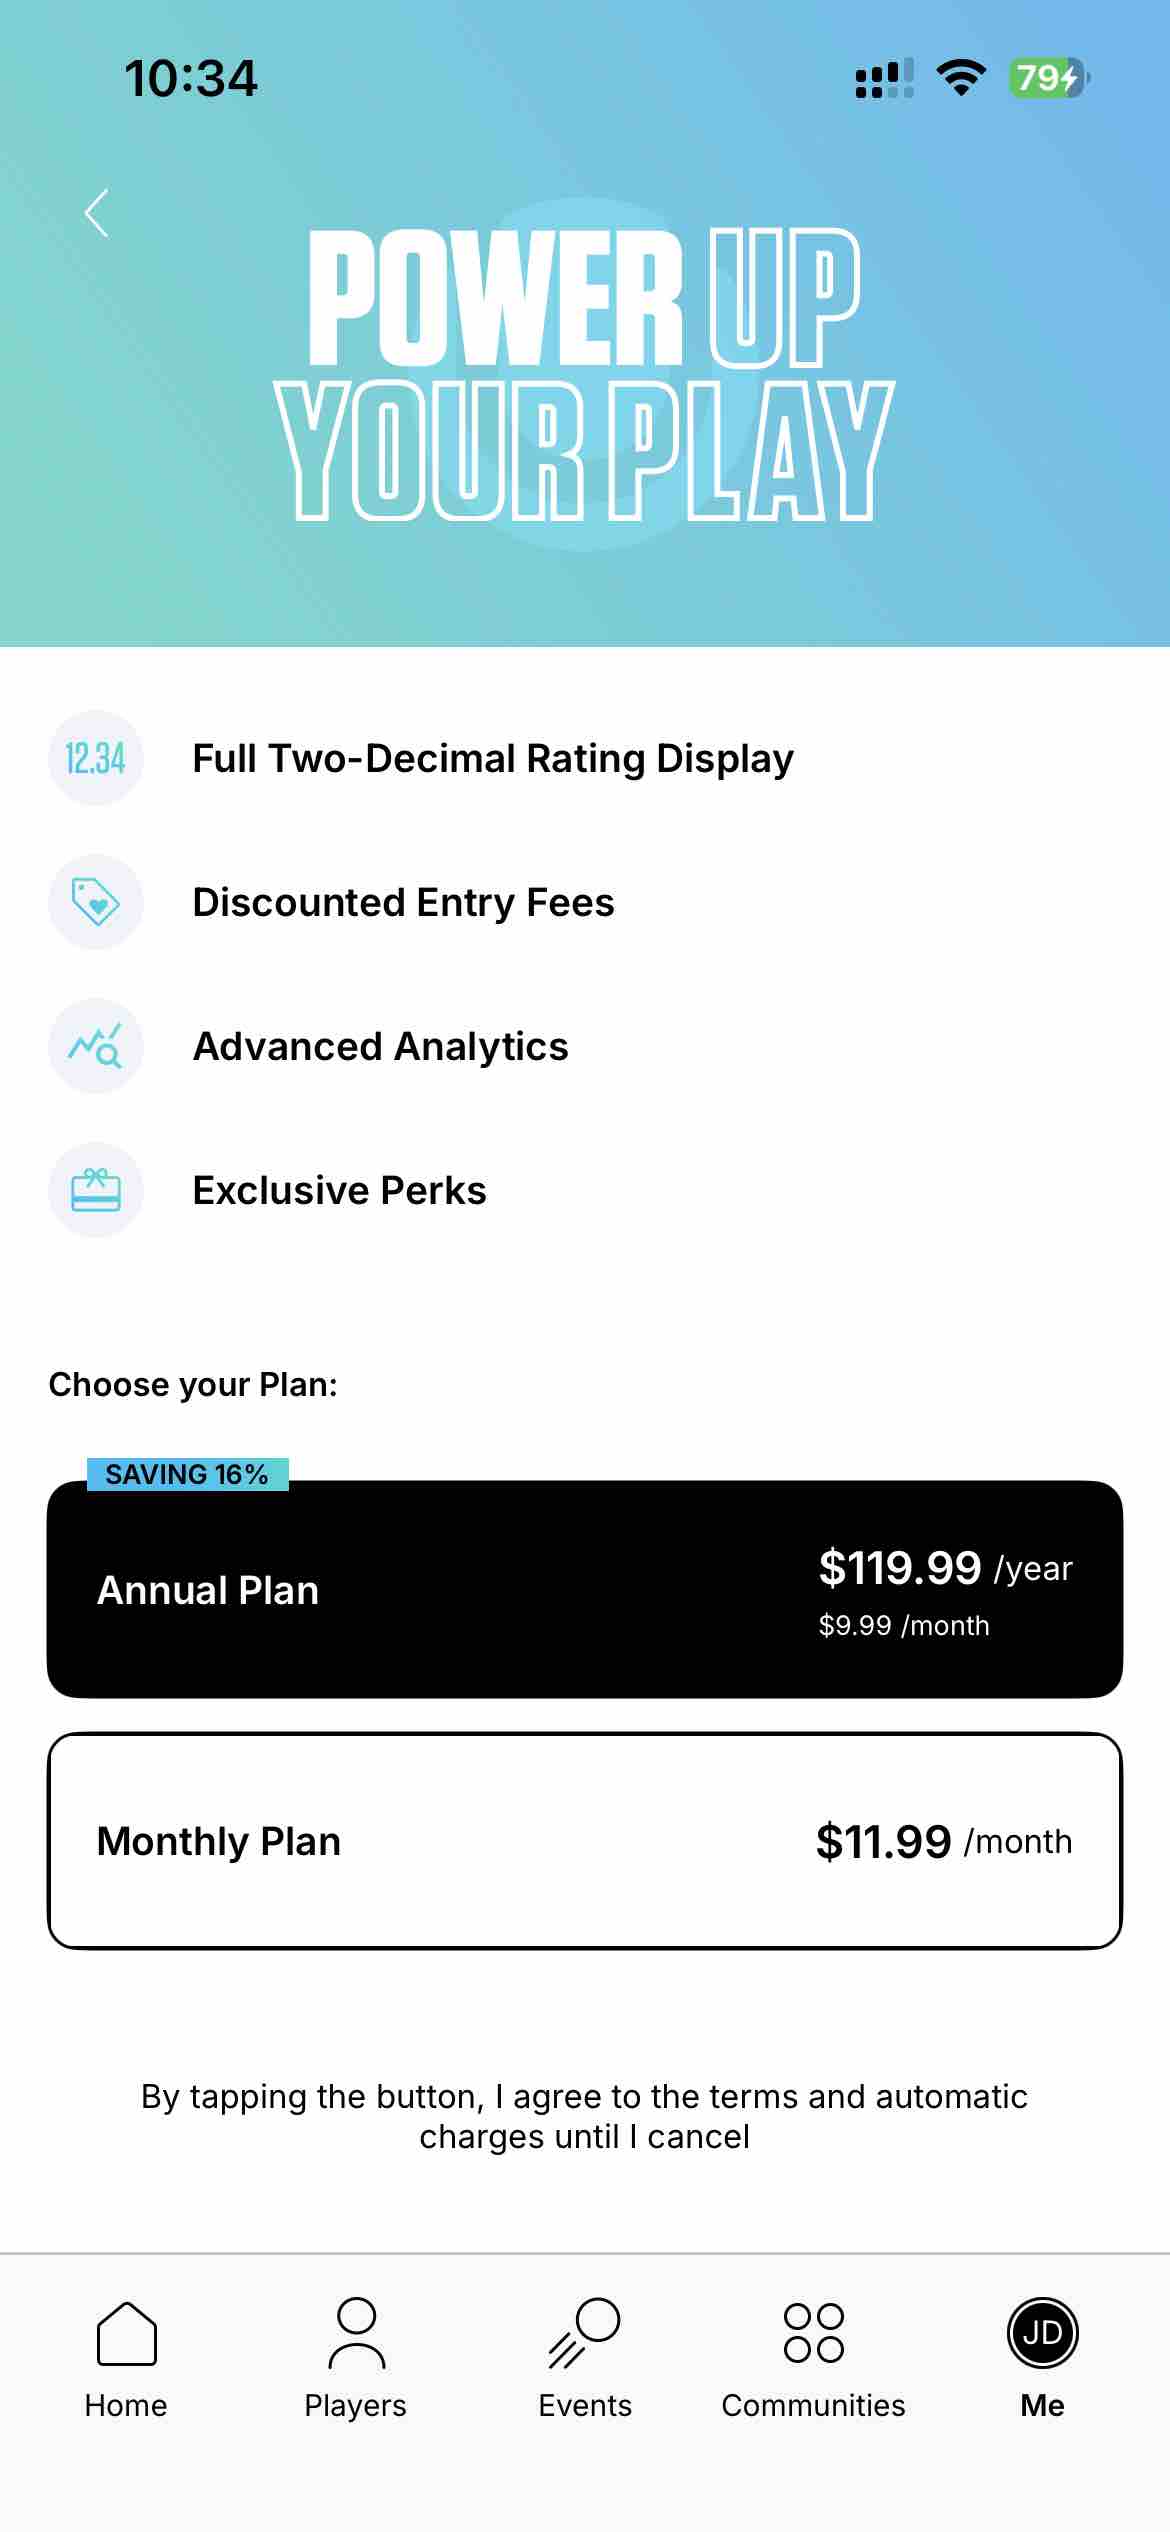
Task: Tap the battery indicator in status bar
Action: pos(1048,78)
